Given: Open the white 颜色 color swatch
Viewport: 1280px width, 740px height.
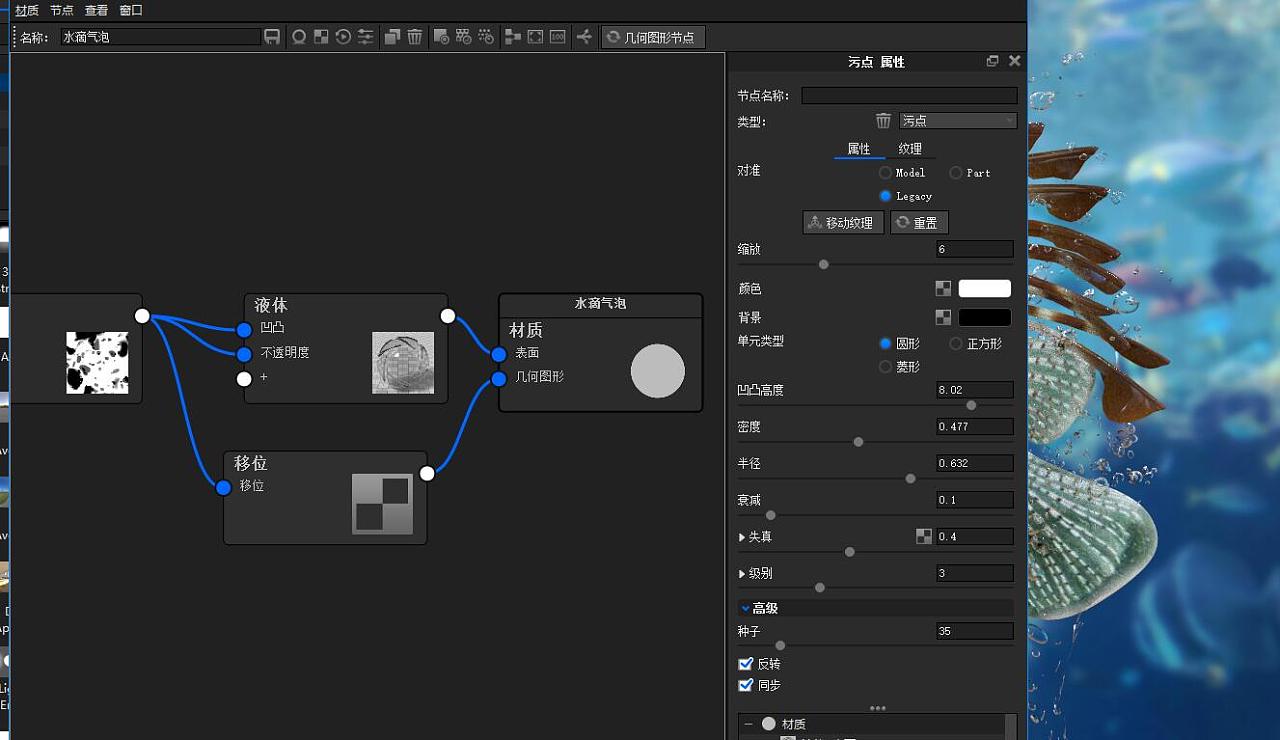Looking at the screenshot, I should click(984, 288).
